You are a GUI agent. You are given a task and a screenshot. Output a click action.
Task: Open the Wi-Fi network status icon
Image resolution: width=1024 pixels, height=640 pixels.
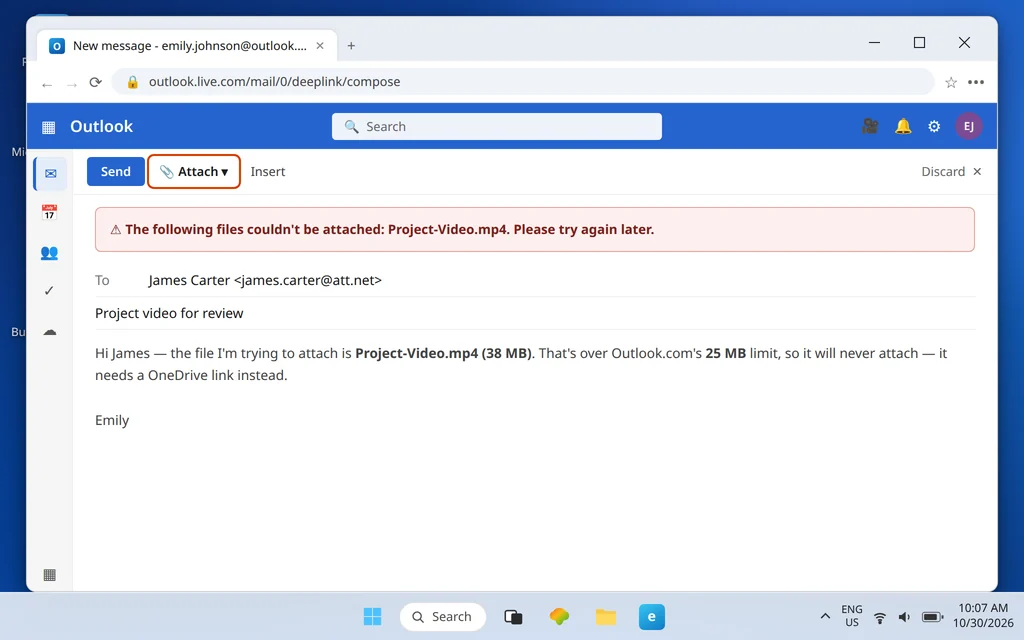[x=880, y=617]
